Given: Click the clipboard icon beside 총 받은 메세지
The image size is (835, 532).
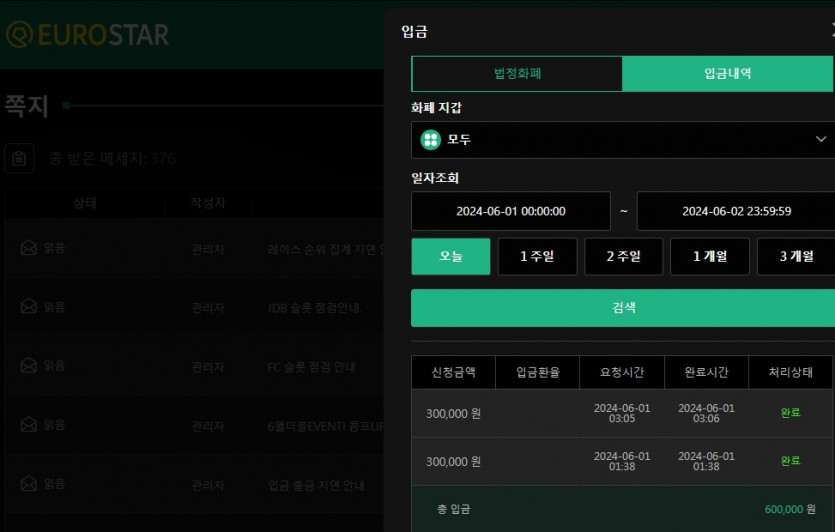Looking at the screenshot, I should (x=19, y=158).
